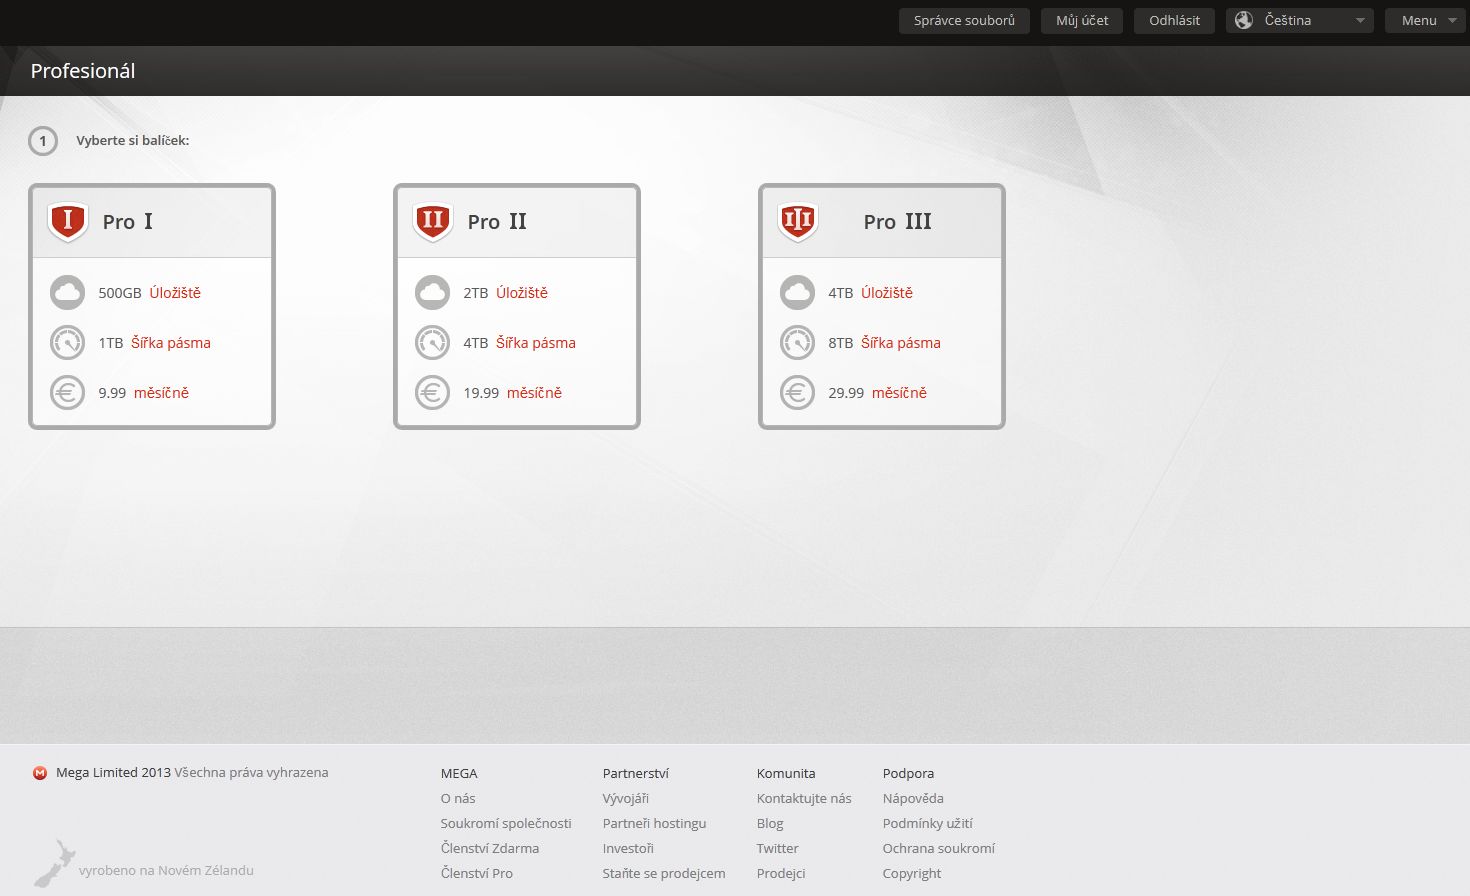Viewport: 1470px width, 896px height.
Task: Click the 2TB Úložiště storage line
Action: (x=505, y=293)
